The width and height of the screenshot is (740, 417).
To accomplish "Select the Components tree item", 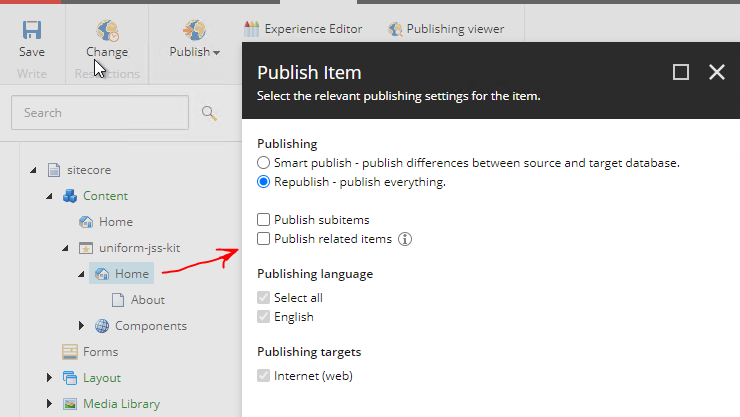I will pos(151,326).
